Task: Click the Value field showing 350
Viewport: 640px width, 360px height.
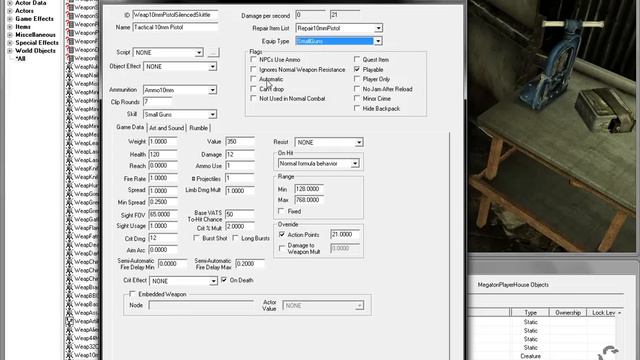Action: coord(240,142)
